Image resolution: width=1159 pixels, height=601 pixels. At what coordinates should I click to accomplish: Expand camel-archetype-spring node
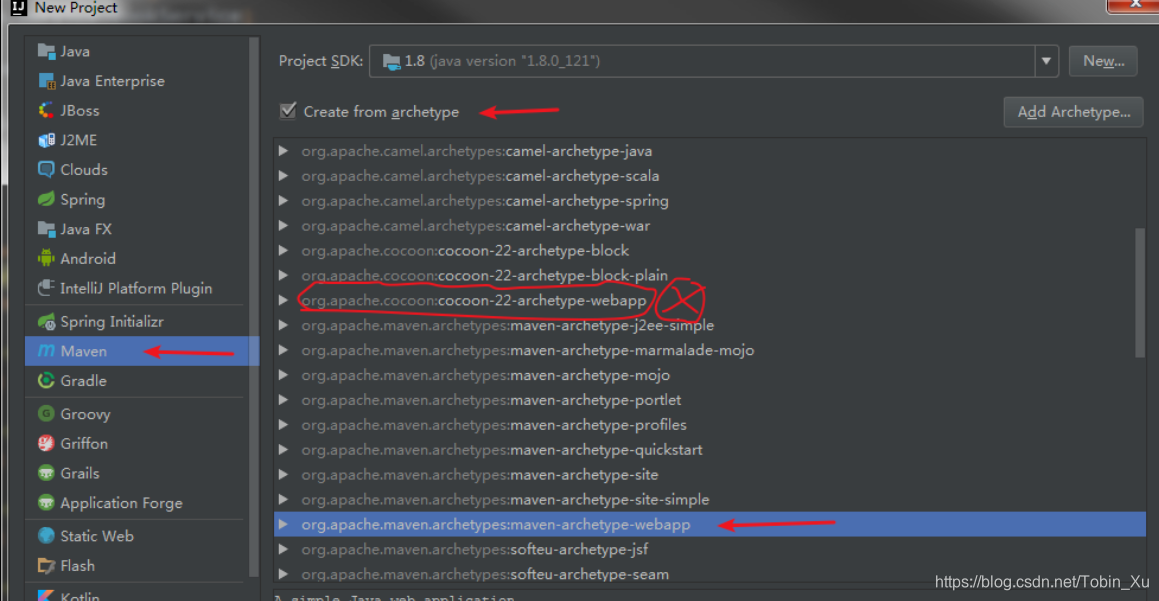pos(283,200)
